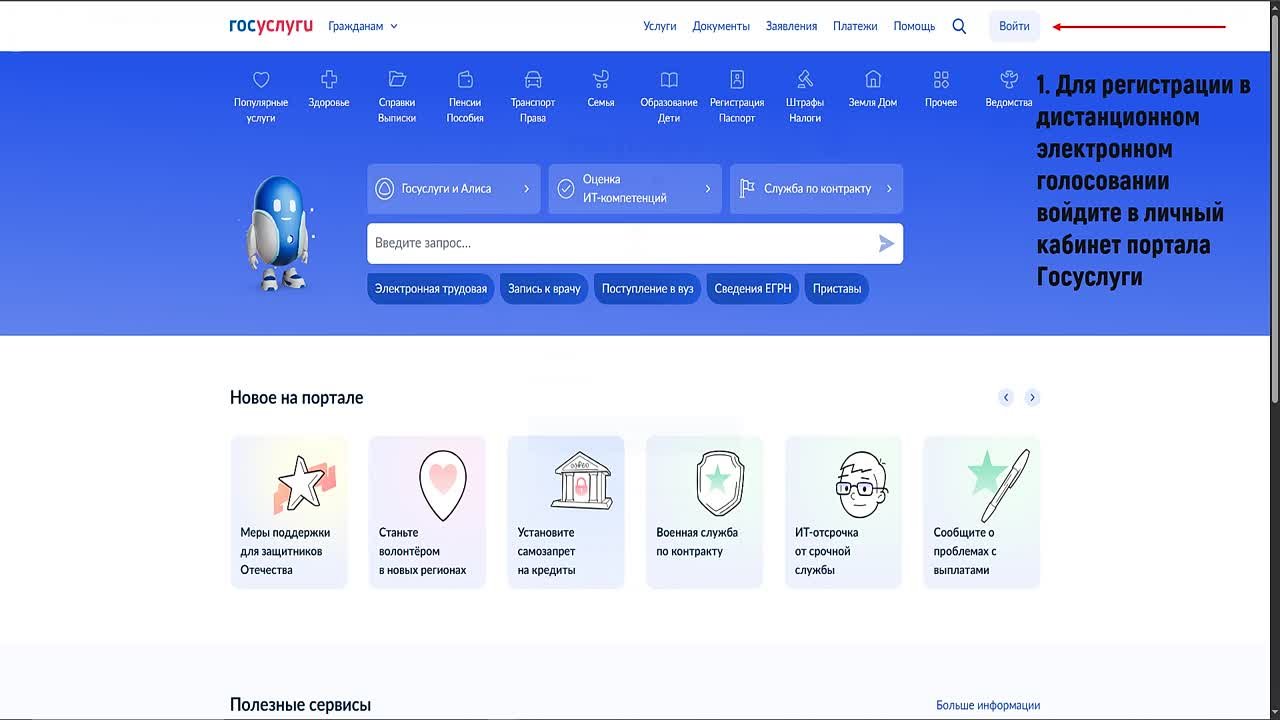
Task: Select the Электронная трудовая chip
Action: click(431, 288)
